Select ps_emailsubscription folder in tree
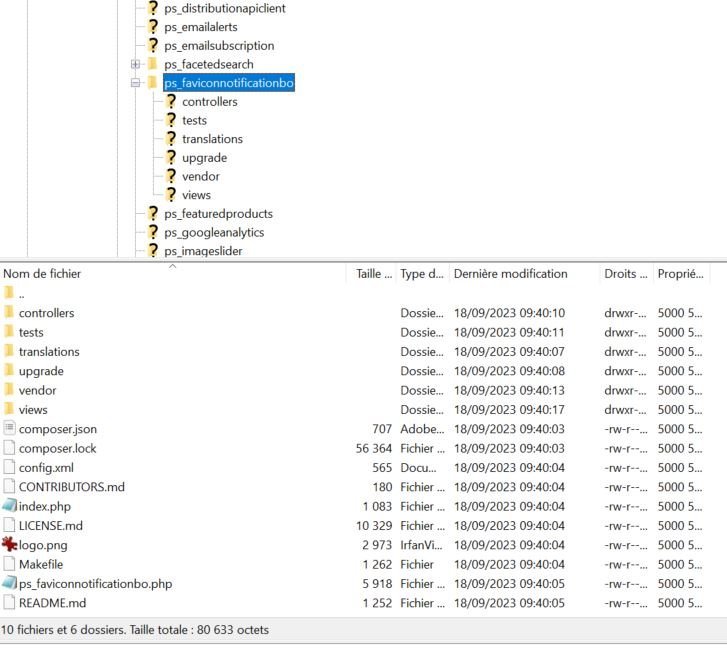The image size is (727, 649). click(x=219, y=45)
